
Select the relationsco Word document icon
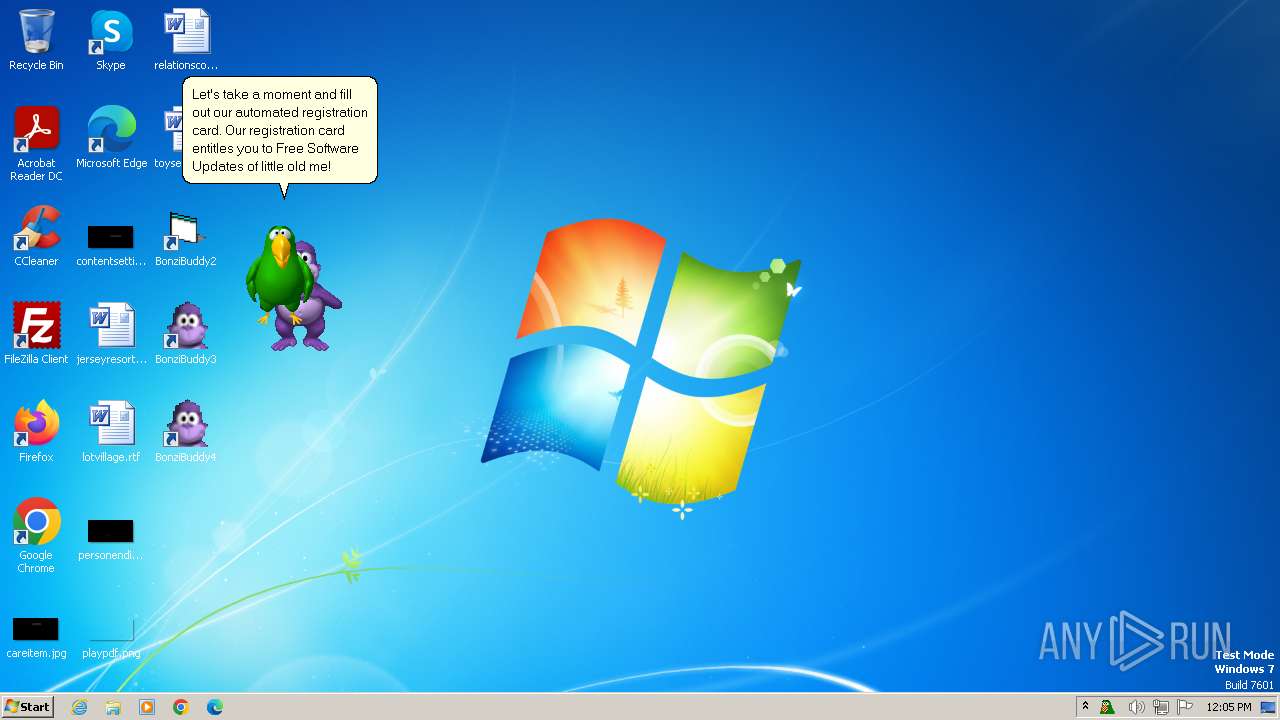click(x=186, y=40)
